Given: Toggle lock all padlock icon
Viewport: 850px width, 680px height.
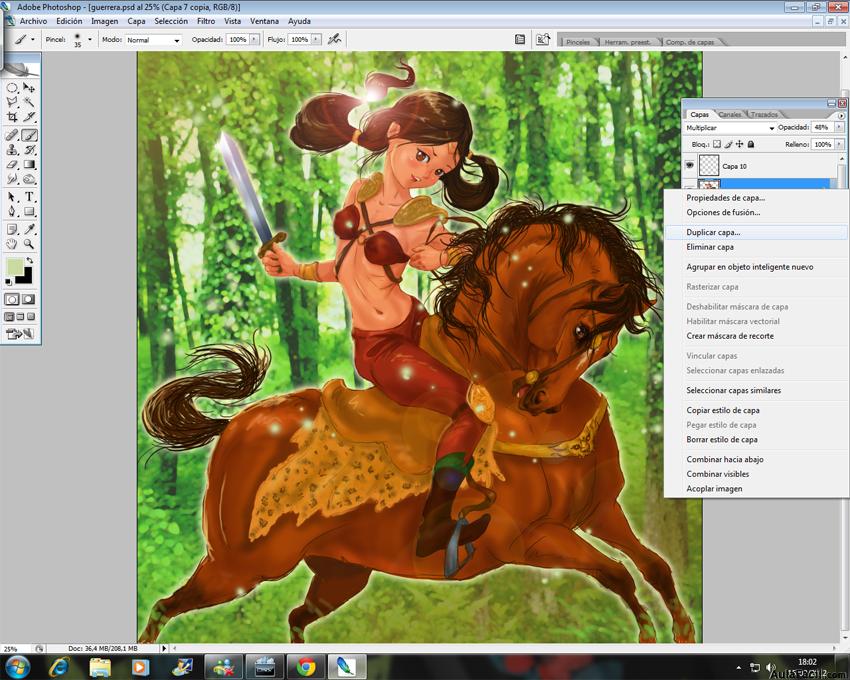Looking at the screenshot, I should [x=751, y=144].
